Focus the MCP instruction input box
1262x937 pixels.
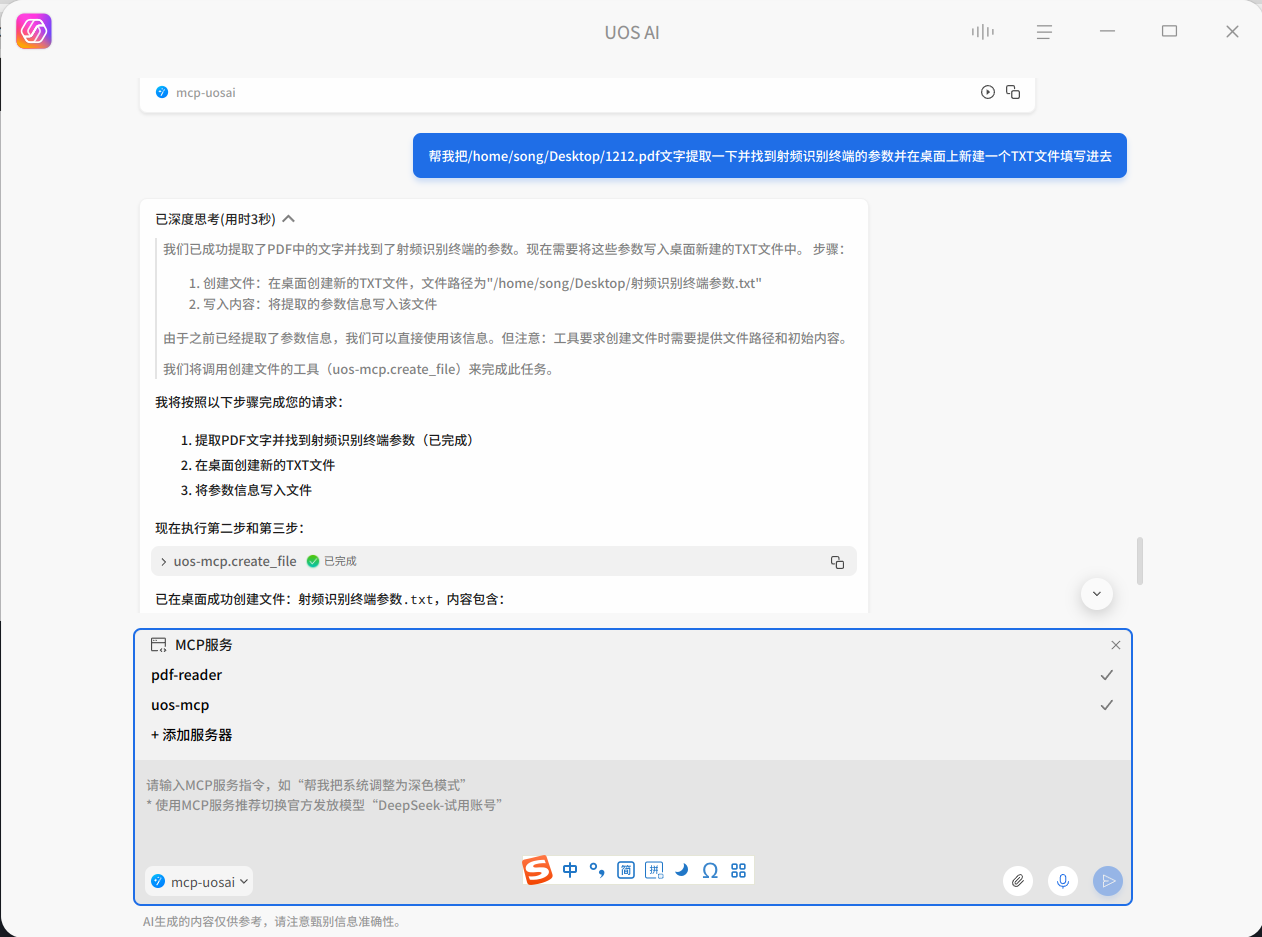633,810
